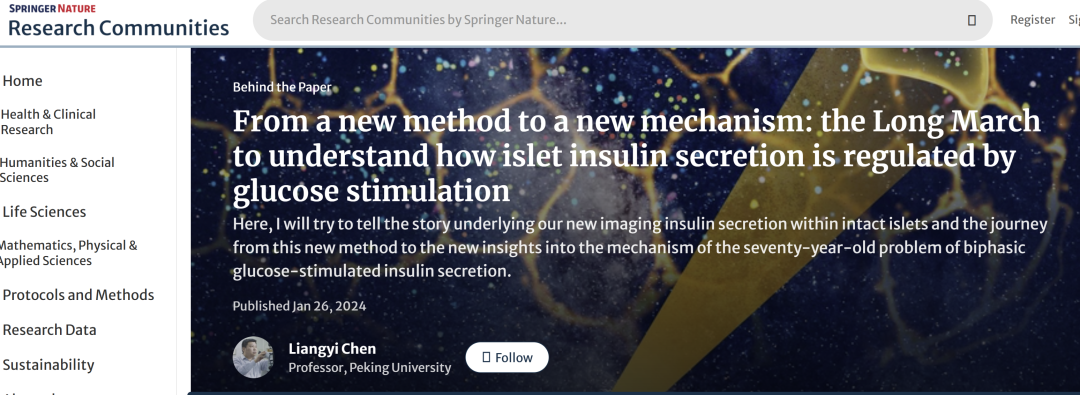
Task: Click the search magnifier icon
Action: click(x=972, y=20)
